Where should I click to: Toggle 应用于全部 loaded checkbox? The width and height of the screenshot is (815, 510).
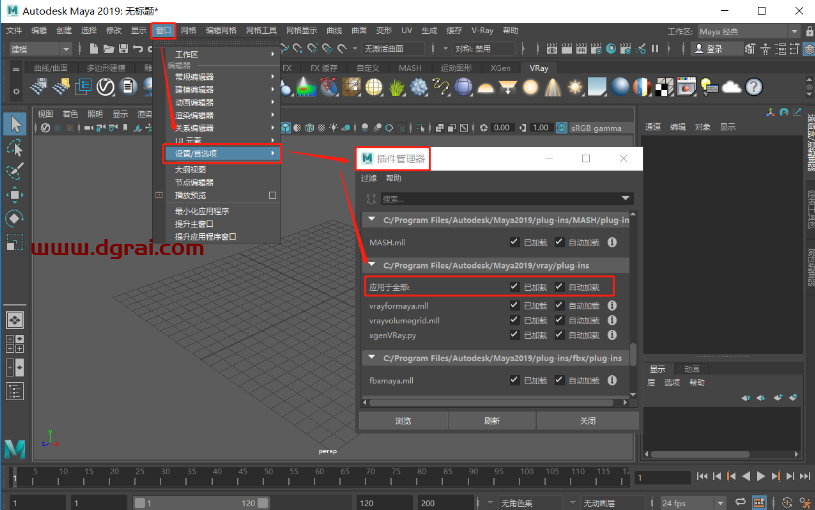point(514,286)
